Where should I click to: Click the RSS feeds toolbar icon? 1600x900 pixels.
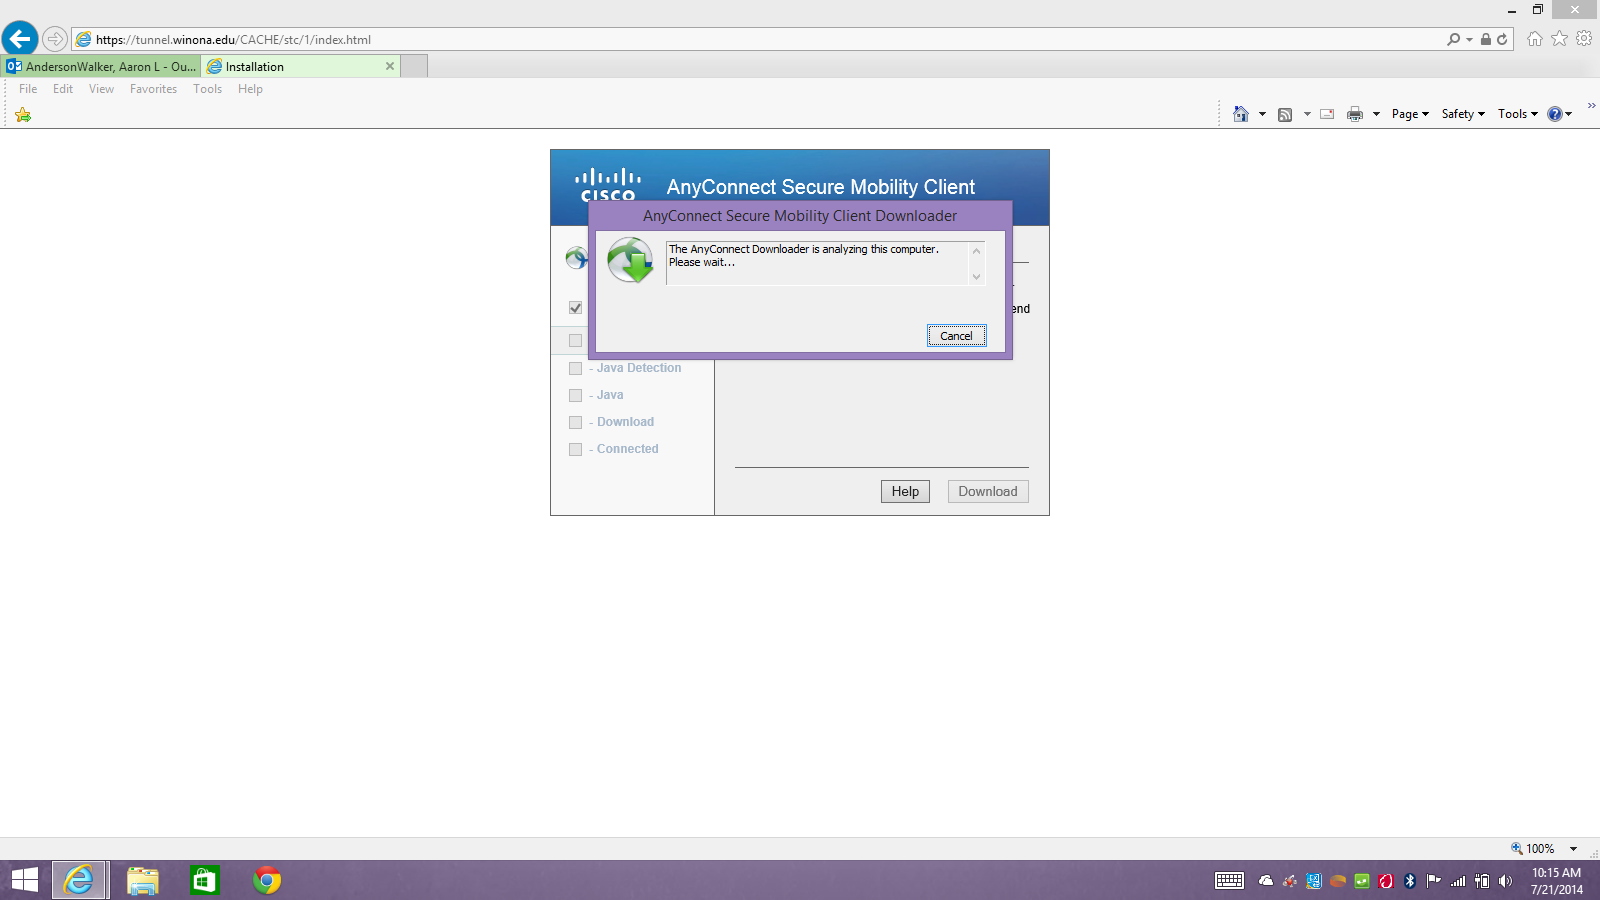(1285, 114)
